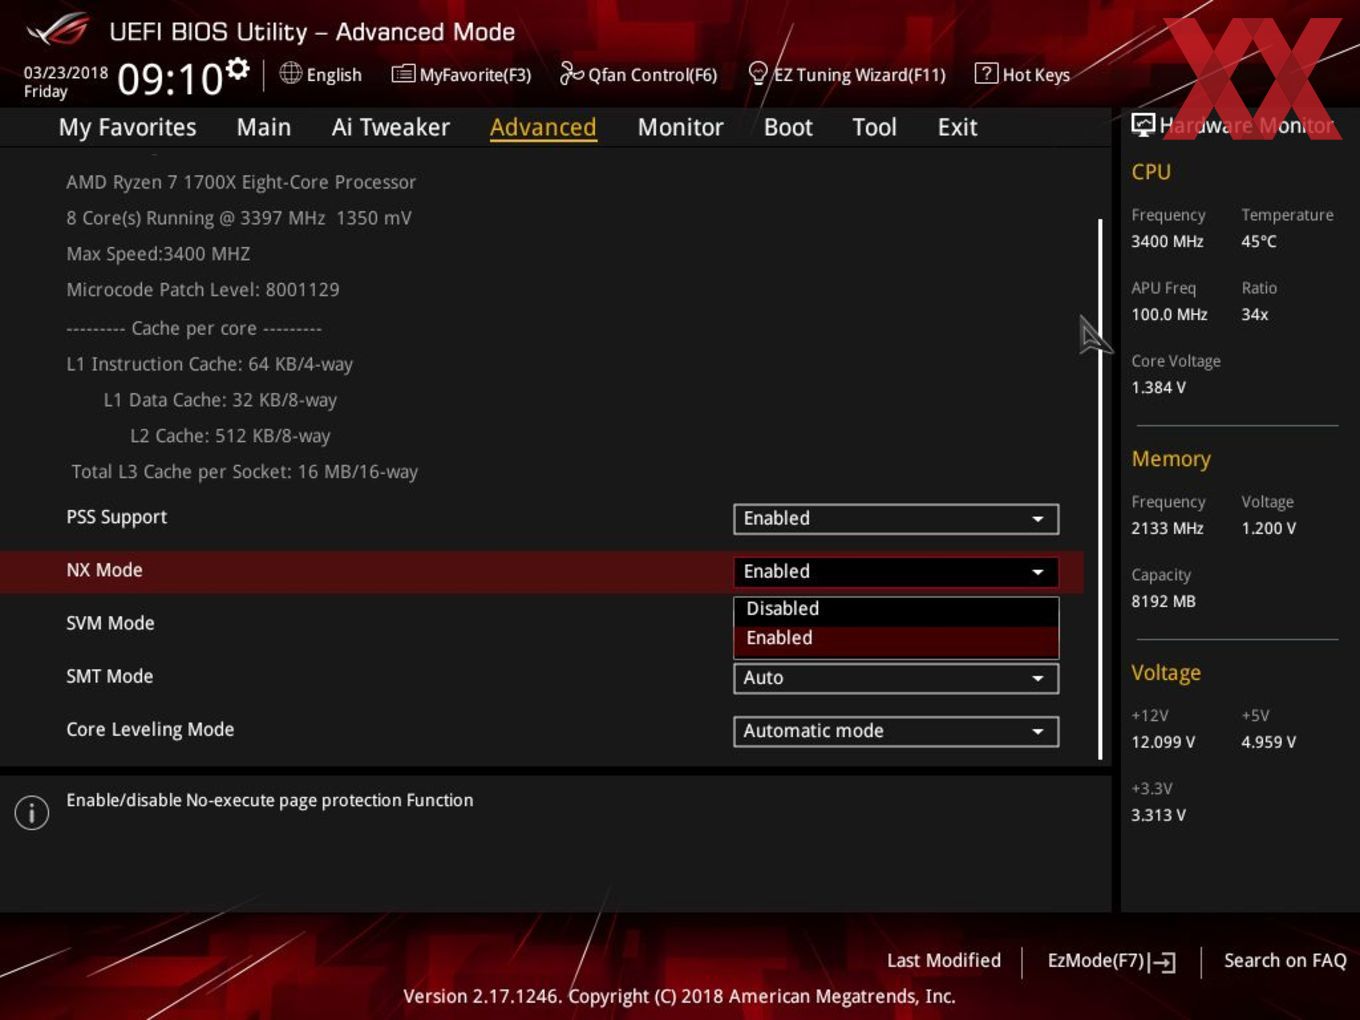
Task: Select the PSS Support row label
Action: pyautogui.click(x=116, y=517)
